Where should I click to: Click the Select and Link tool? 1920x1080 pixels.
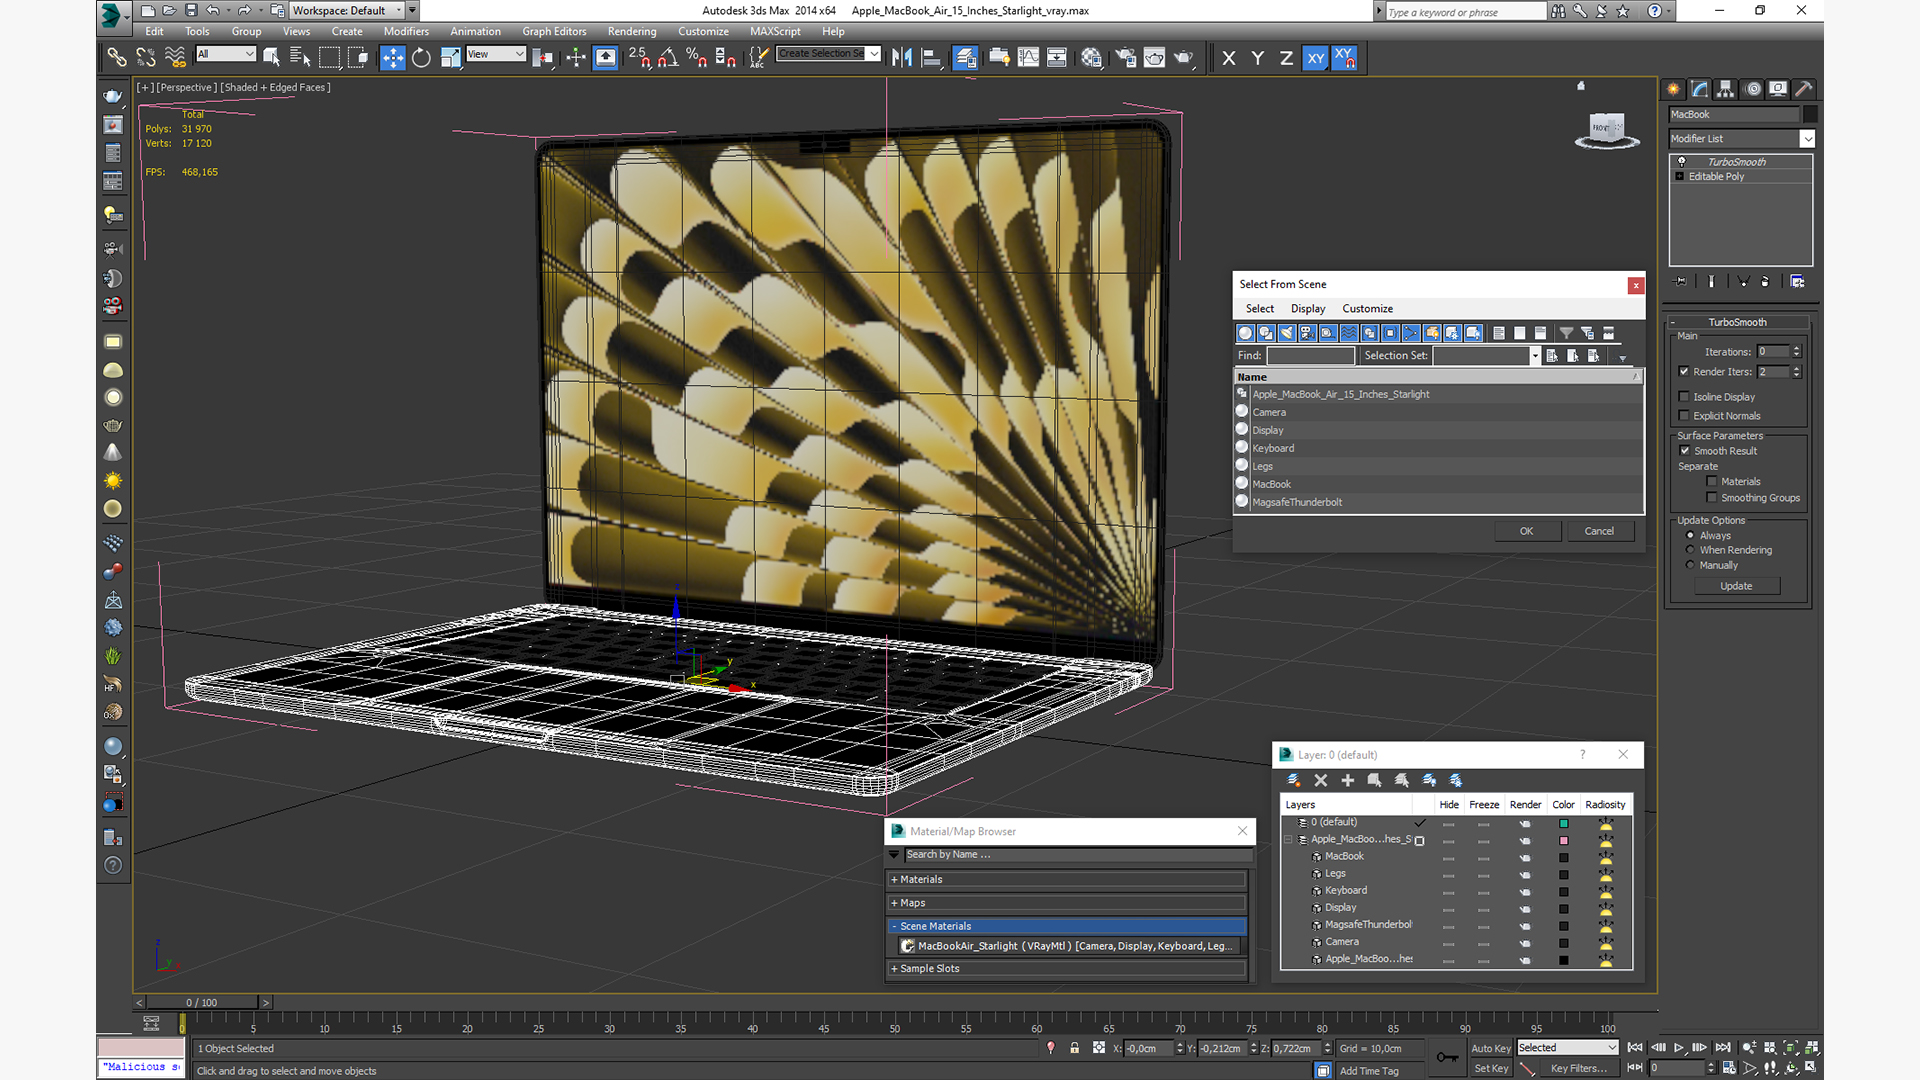117,58
